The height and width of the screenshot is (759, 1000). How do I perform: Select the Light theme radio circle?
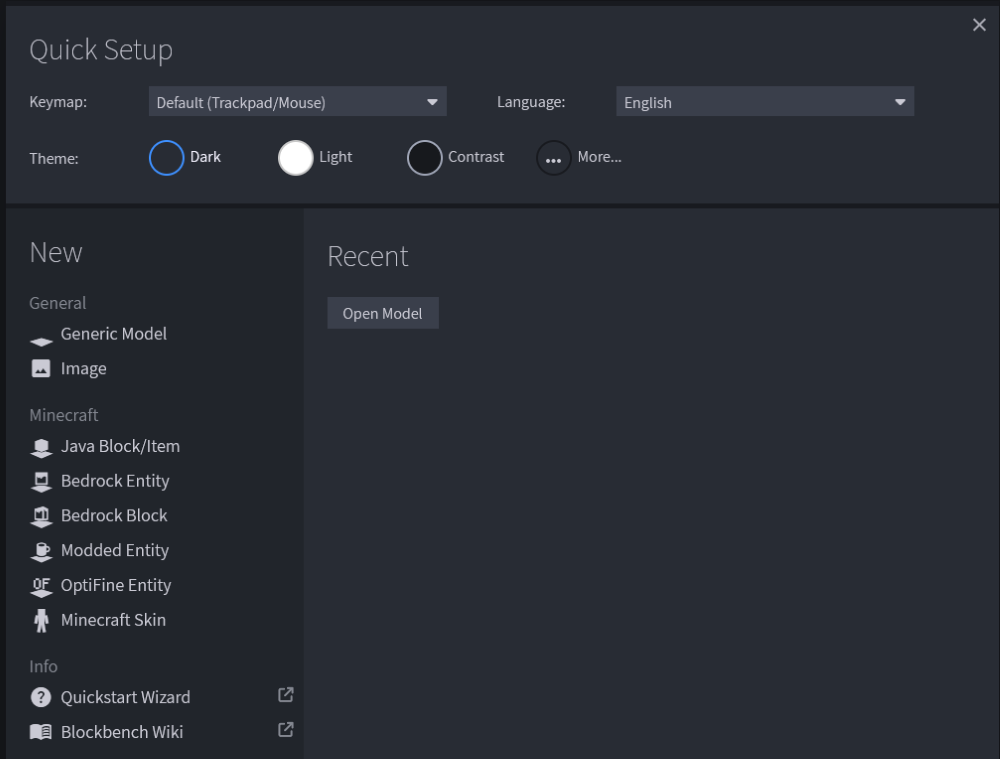pyautogui.click(x=296, y=158)
